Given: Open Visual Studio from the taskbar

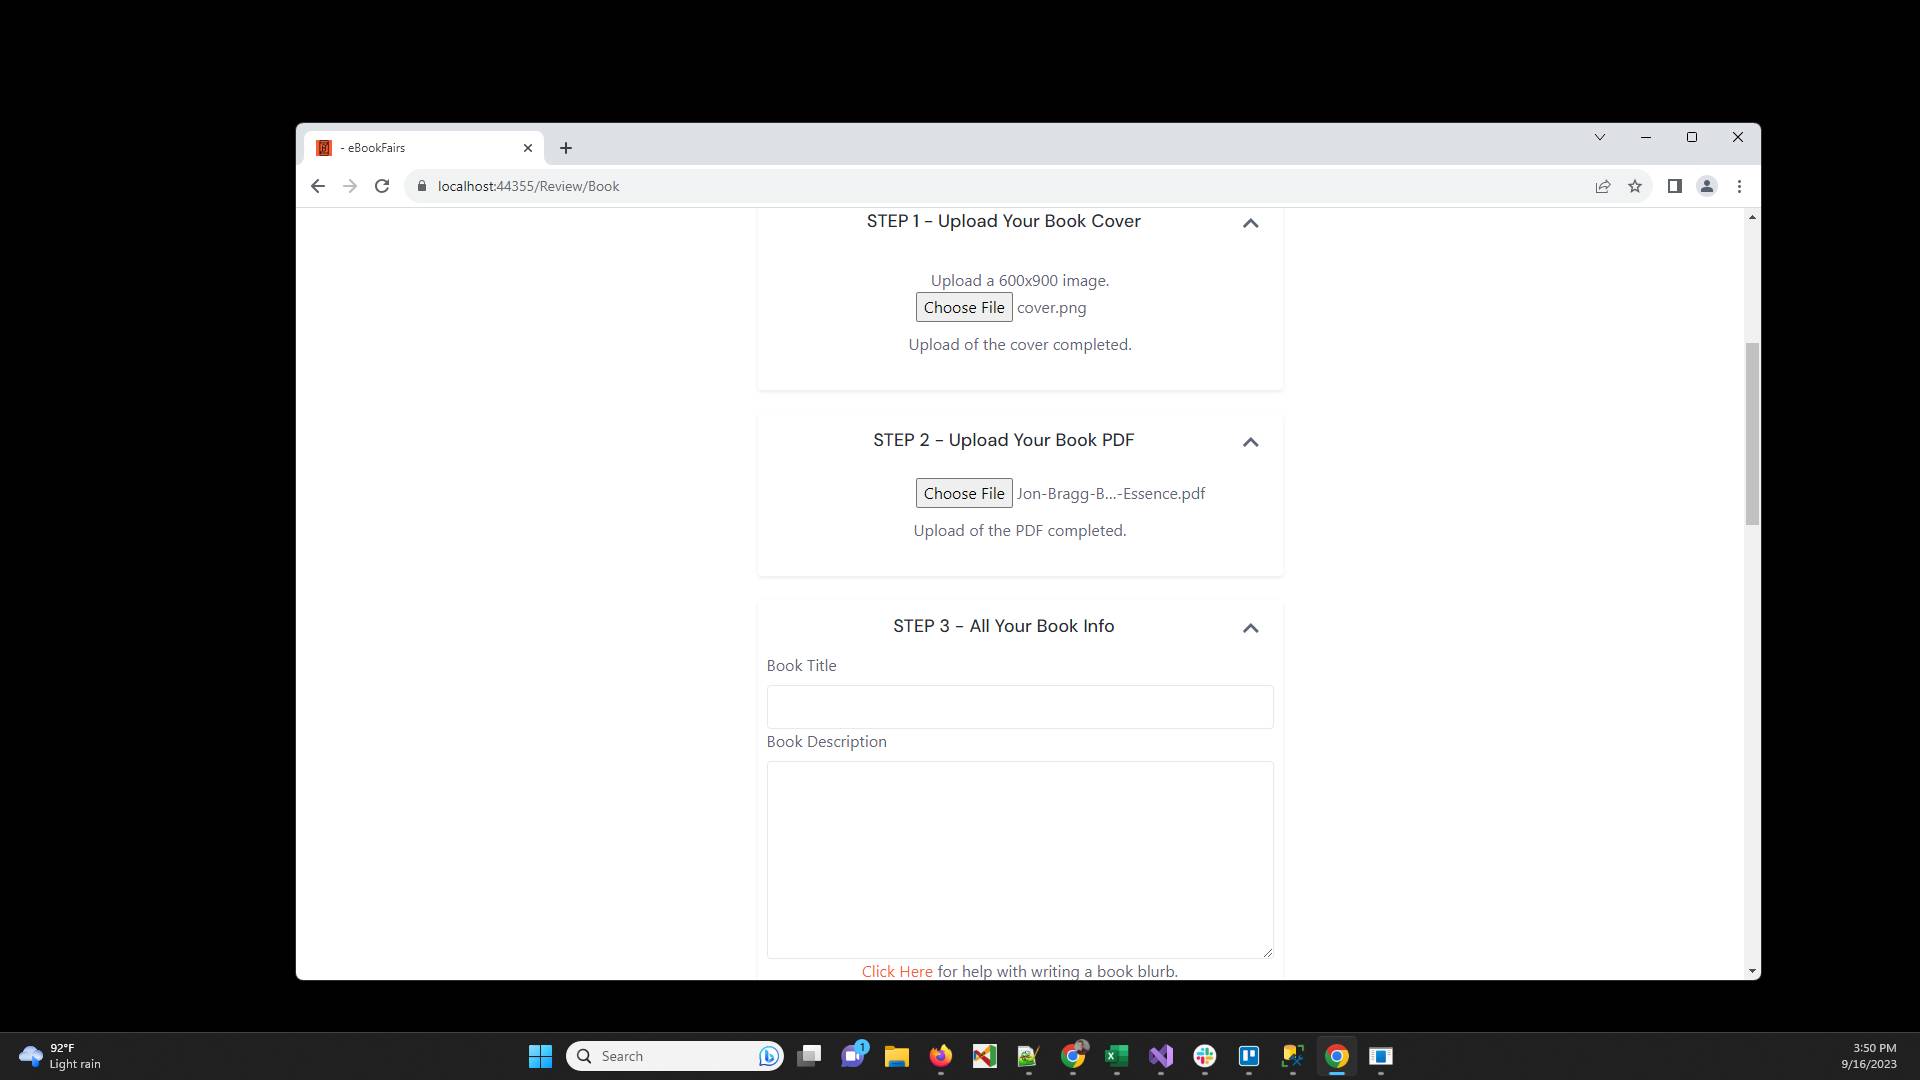Looking at the screenshot, I should click(x=1160, y=1056).
